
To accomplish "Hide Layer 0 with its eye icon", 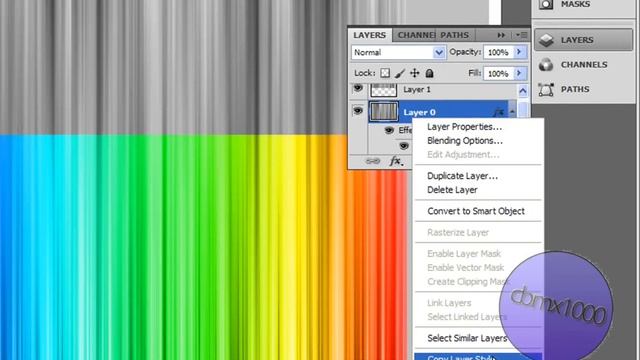I will pyautogui.click(x=358, y=111).
